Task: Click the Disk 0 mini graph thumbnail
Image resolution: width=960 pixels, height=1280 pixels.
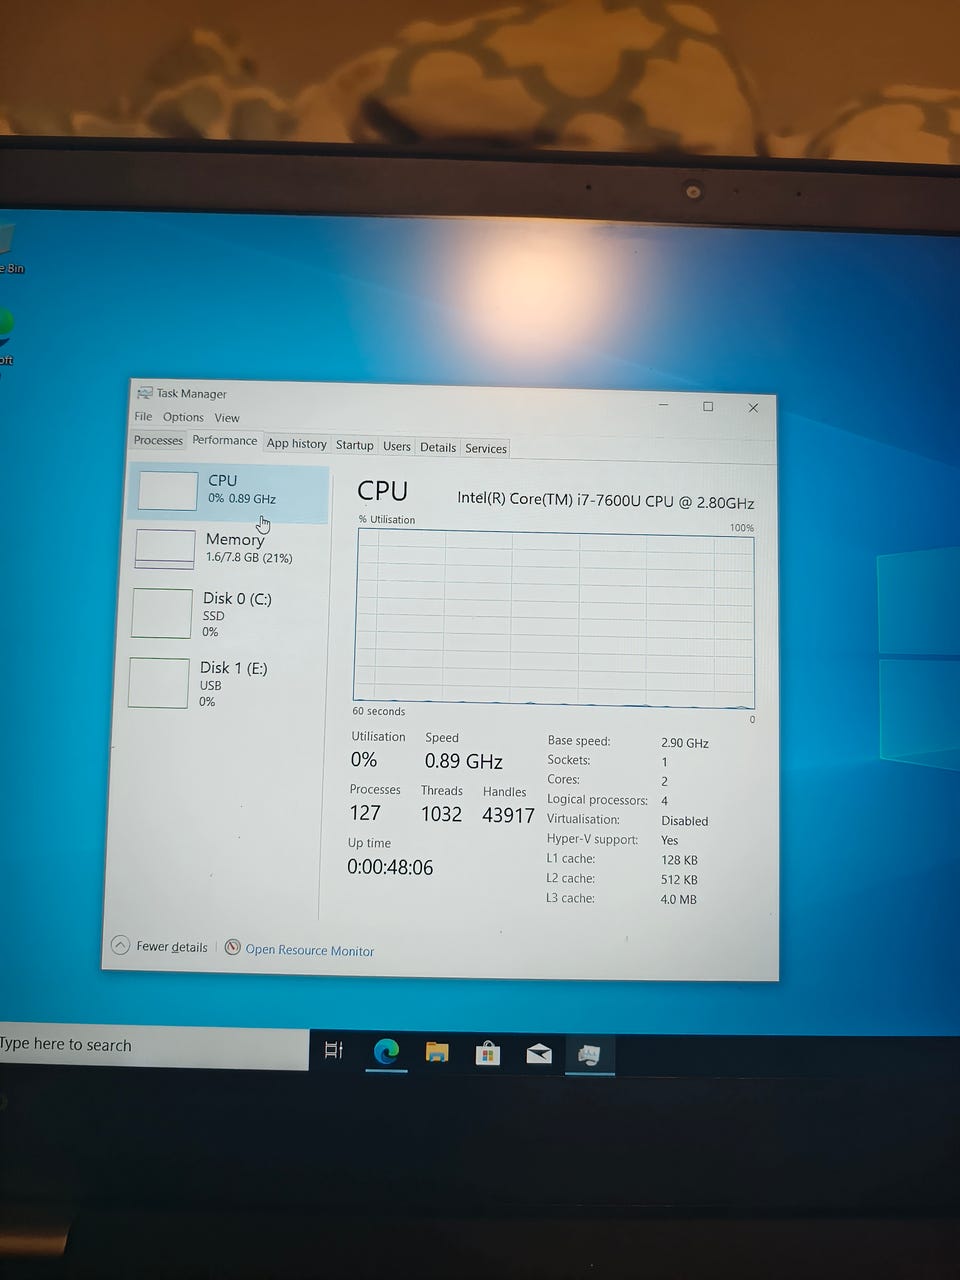Action: (162, 613)
